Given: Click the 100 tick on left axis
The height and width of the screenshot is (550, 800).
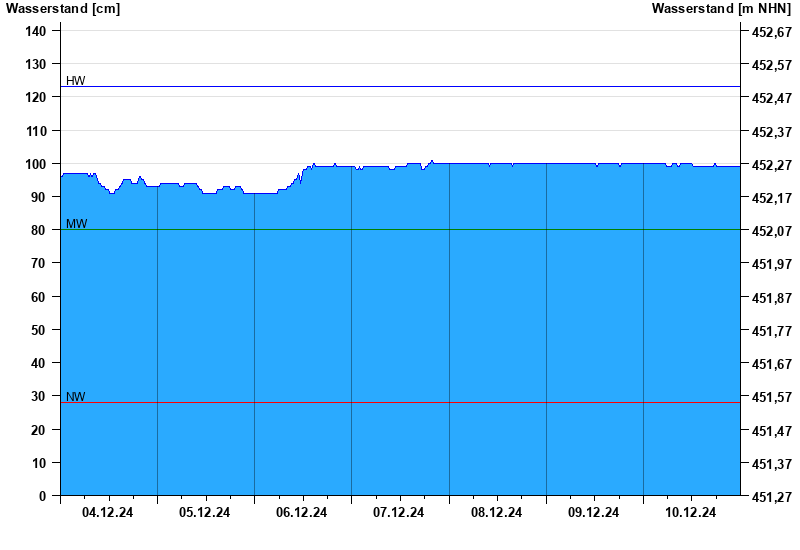Looking at the screenshot, I should click(36, 164).
